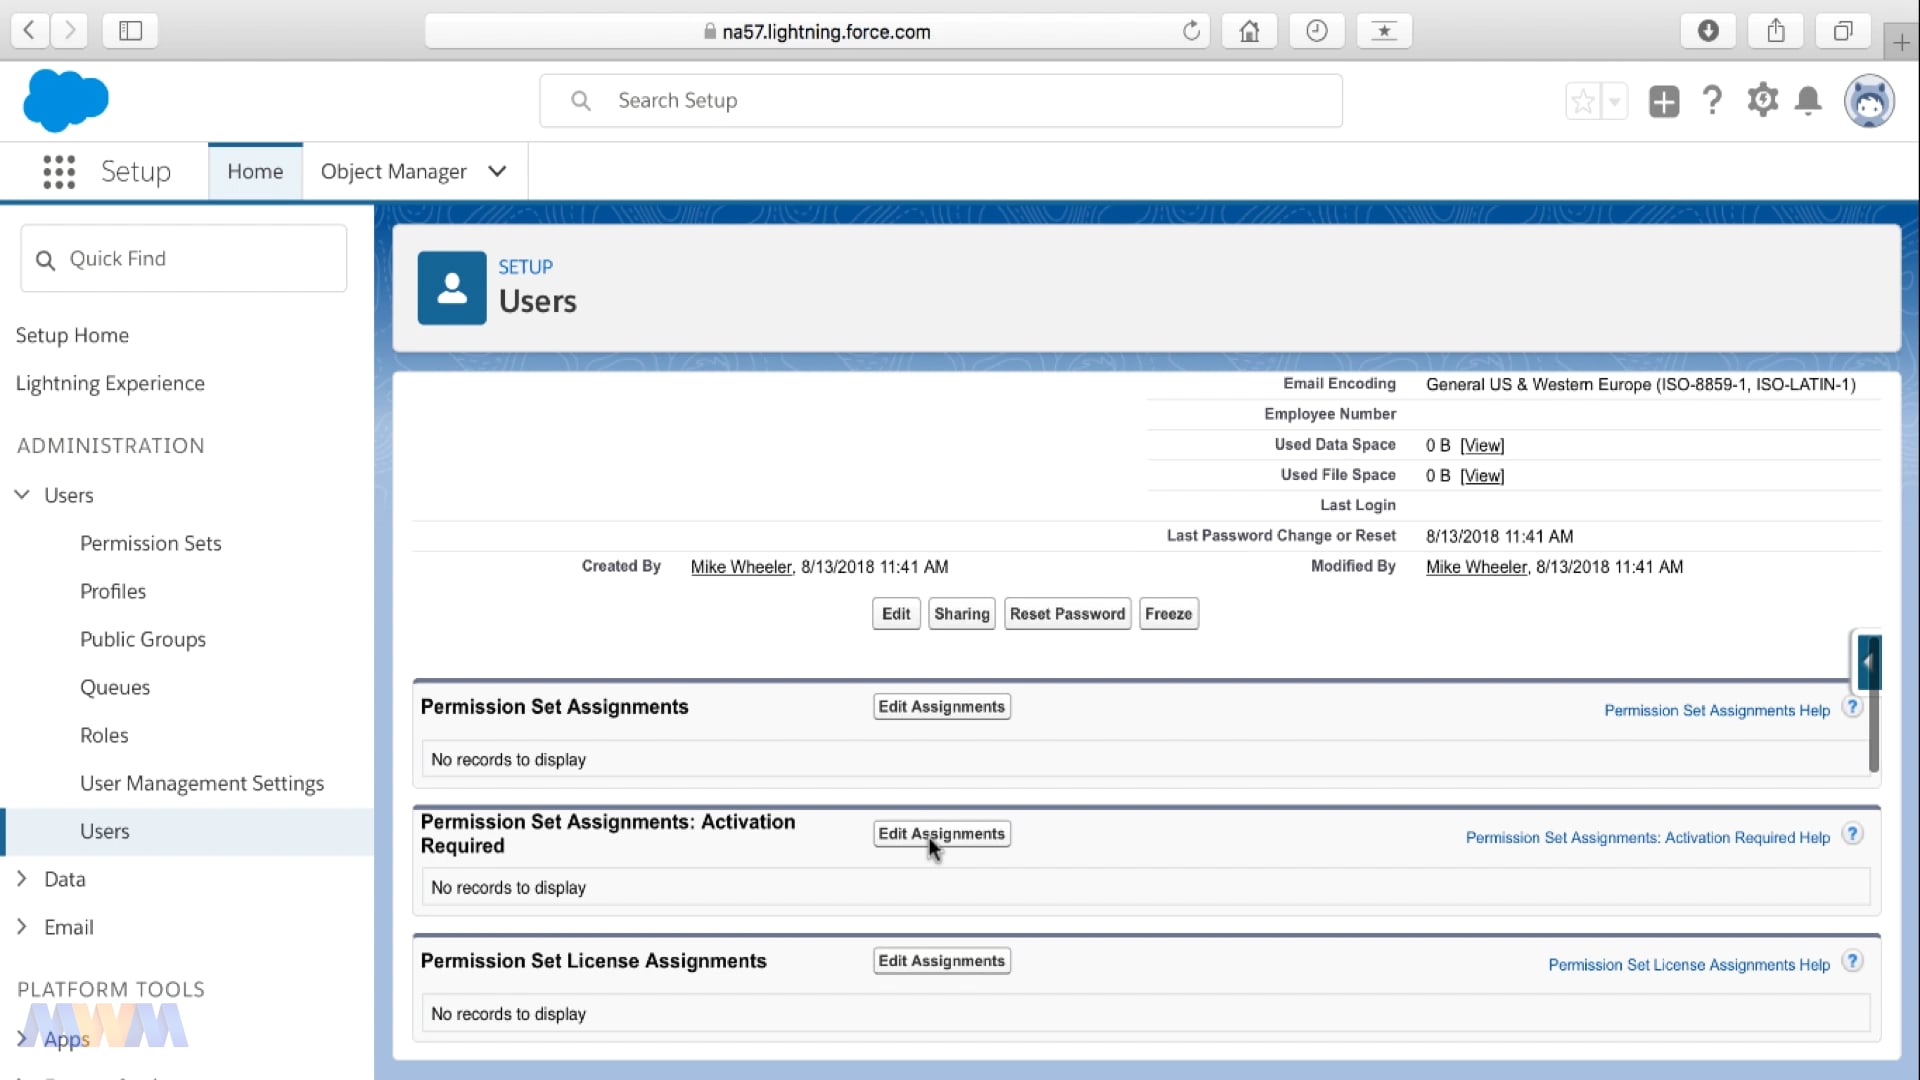Go forward with the browser forward arrow
Screen dimensions: 1920x1080
click(x=69, y=31)
